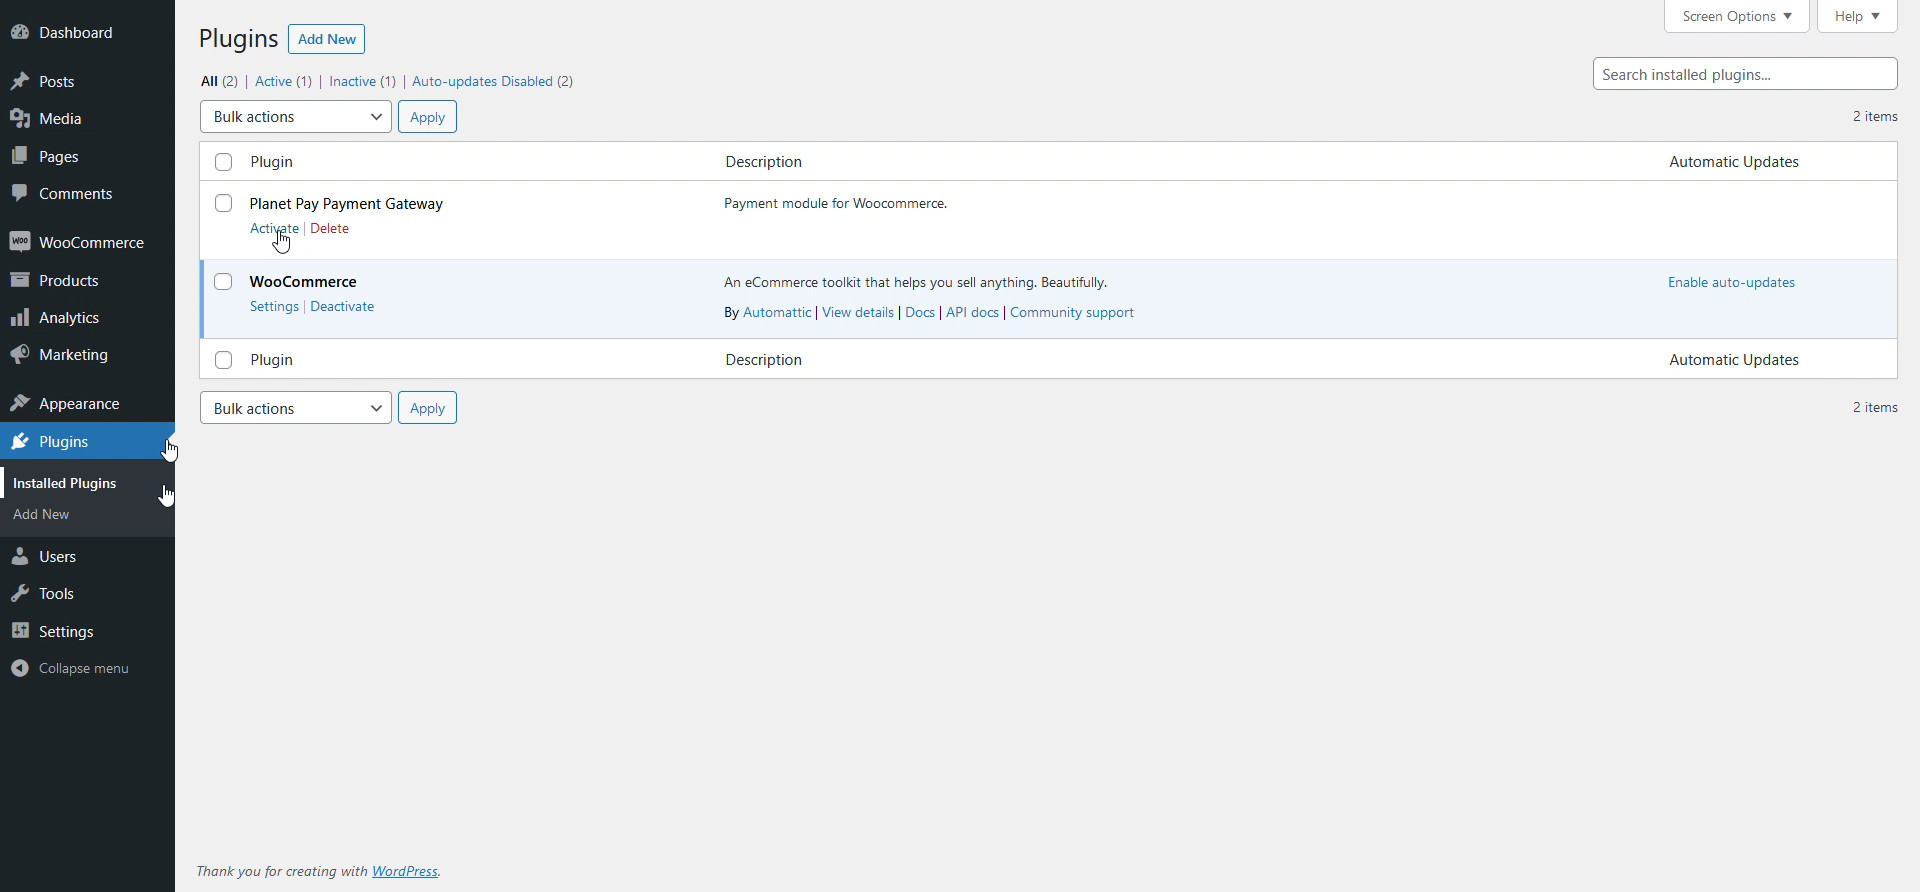1920x892 pixels.
Task: Open the top Bulk actions dropdown
Action: pyautogui.click(x=296, y=117)
